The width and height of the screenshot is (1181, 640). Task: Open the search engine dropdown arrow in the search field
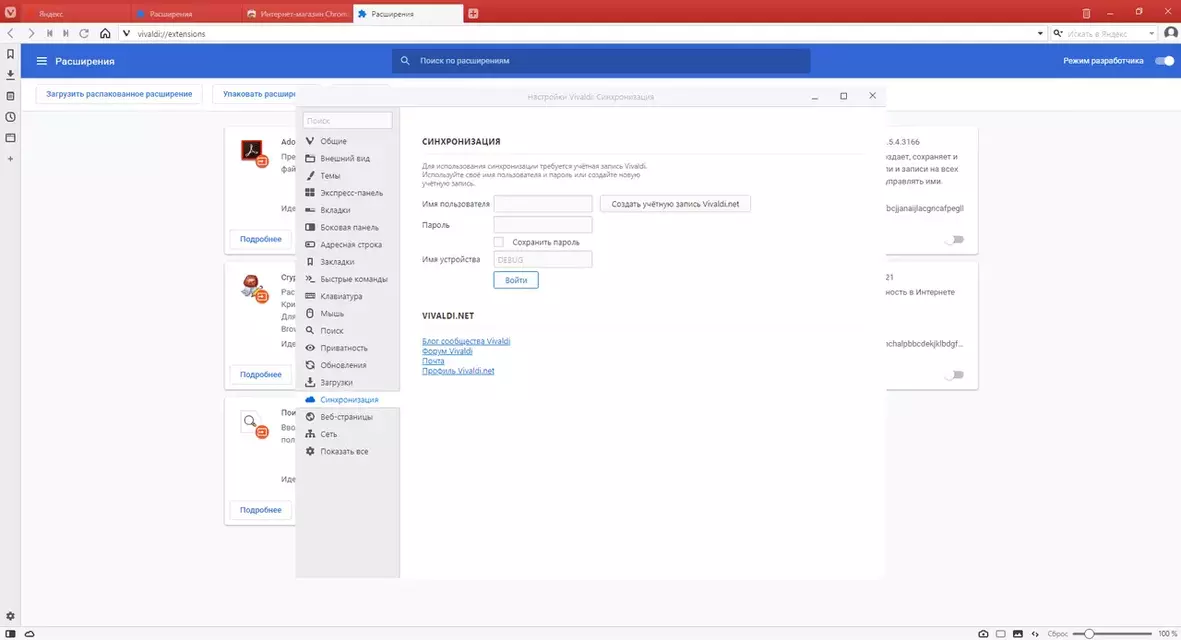(x=1152, y=33)
